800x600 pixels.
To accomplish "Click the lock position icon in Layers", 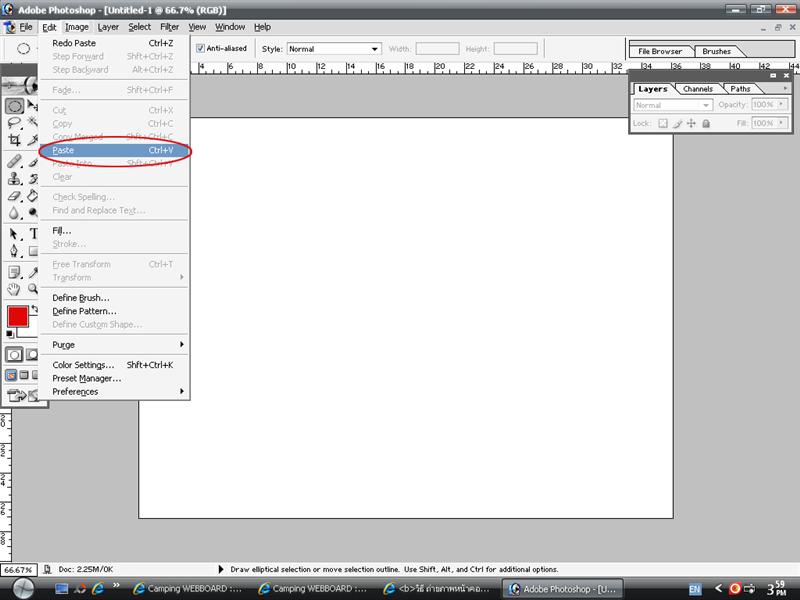I will (x=691, y=124).
